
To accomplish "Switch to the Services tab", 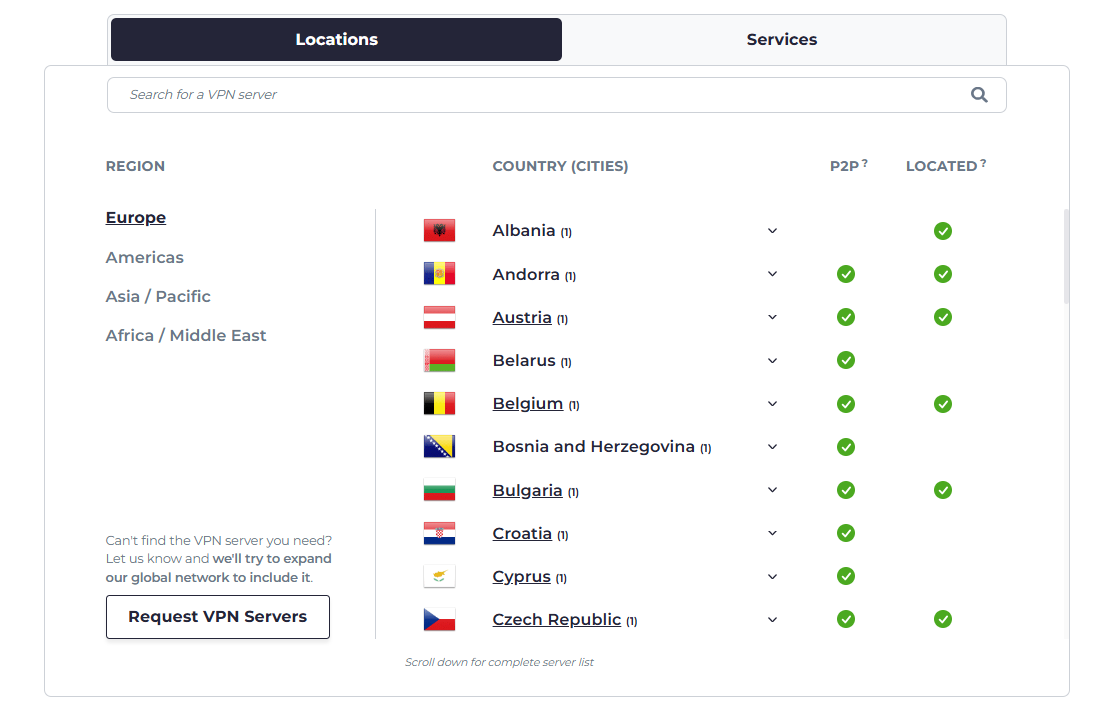I will pyautogui.click(x=782, y=40).
